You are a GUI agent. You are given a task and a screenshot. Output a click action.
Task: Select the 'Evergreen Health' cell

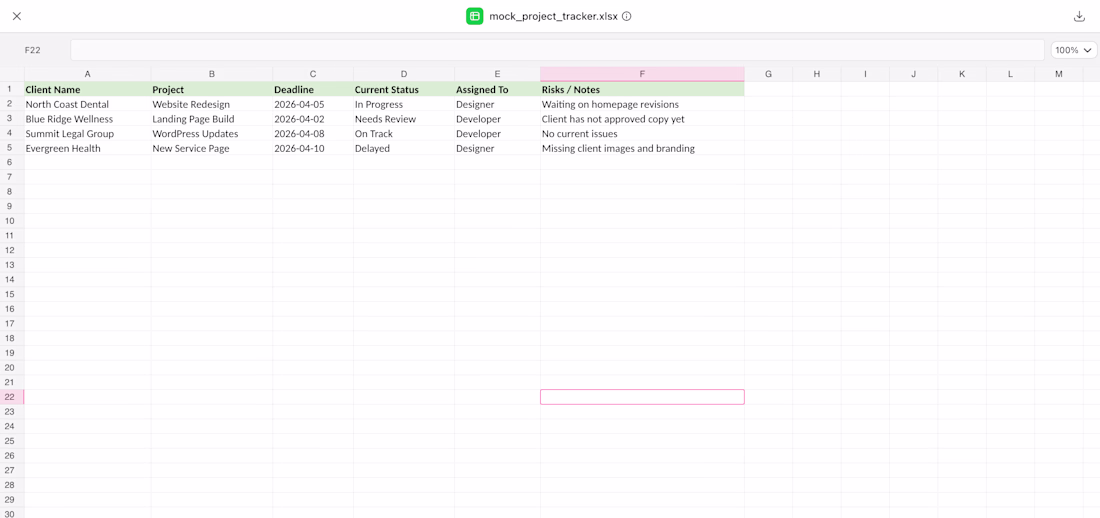coord(88,148)
